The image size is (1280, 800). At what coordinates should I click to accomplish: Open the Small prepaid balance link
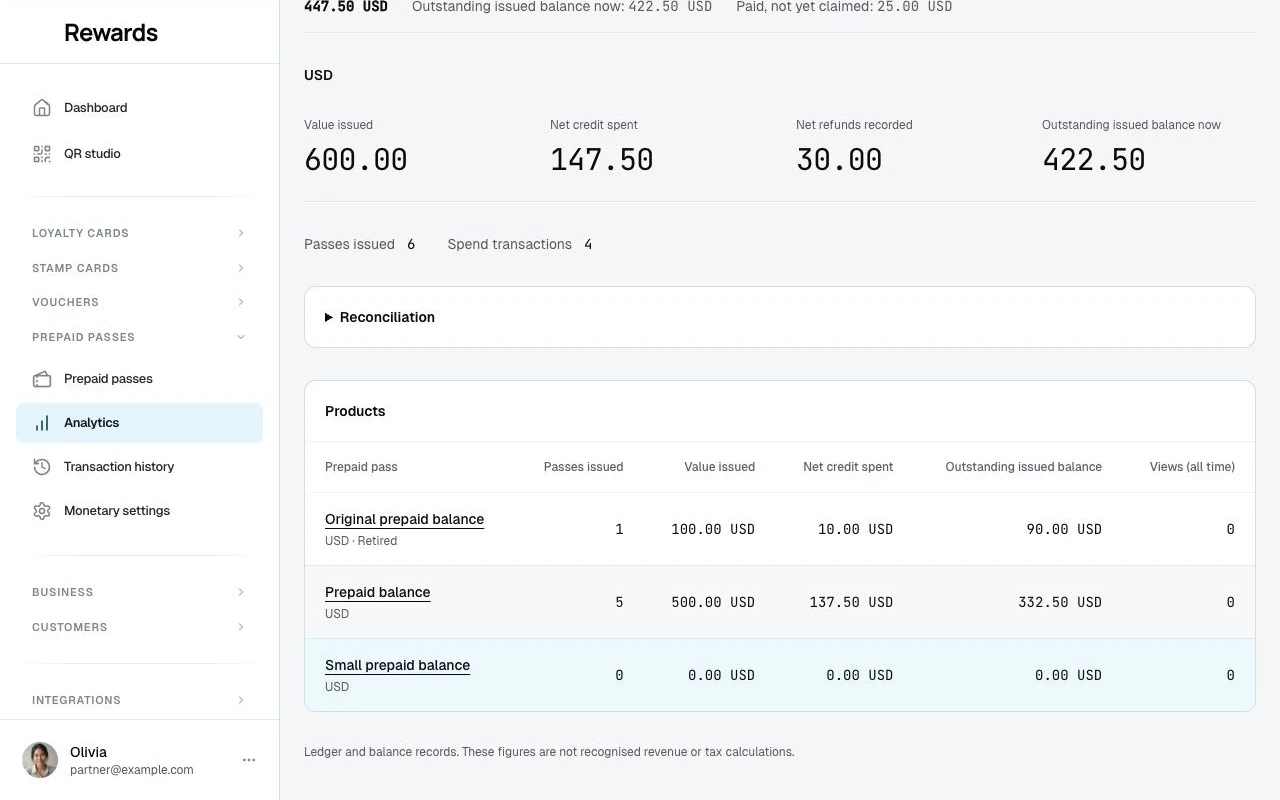click(x=397, y=665)
